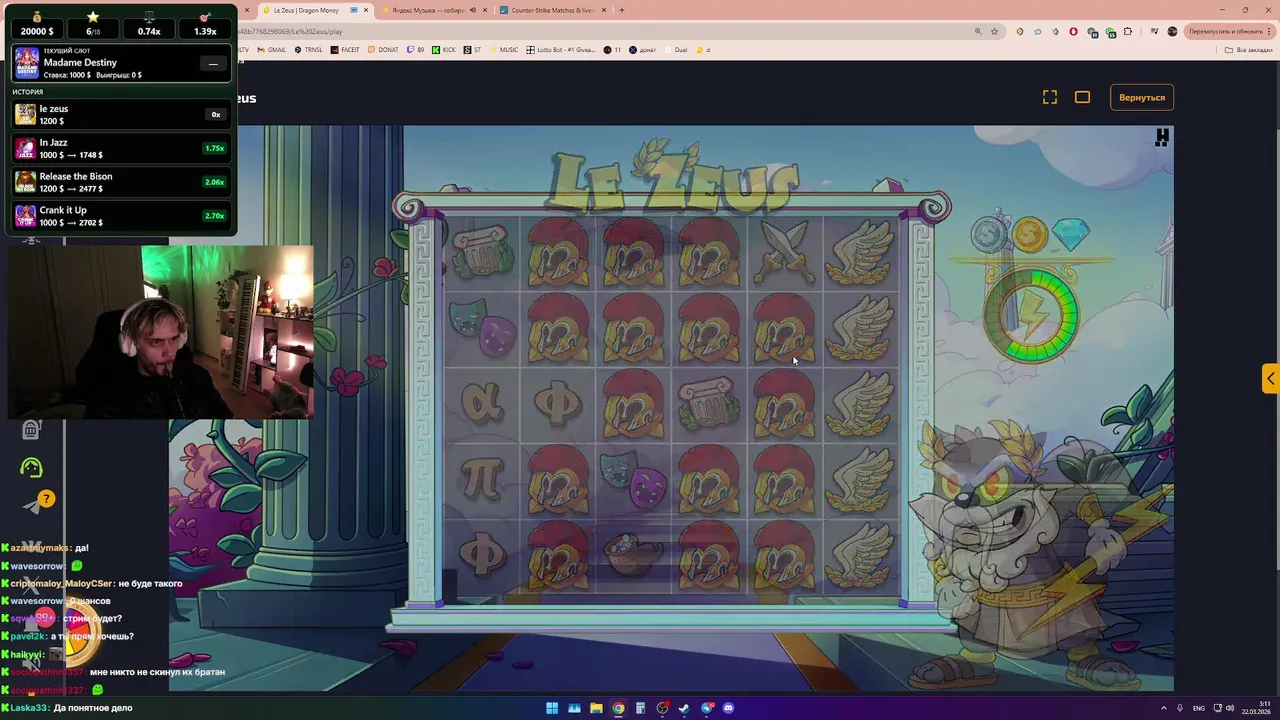Open the FACEIT bookmark
This screenshot has height=720, width=1280.
[x=345, y=50]
